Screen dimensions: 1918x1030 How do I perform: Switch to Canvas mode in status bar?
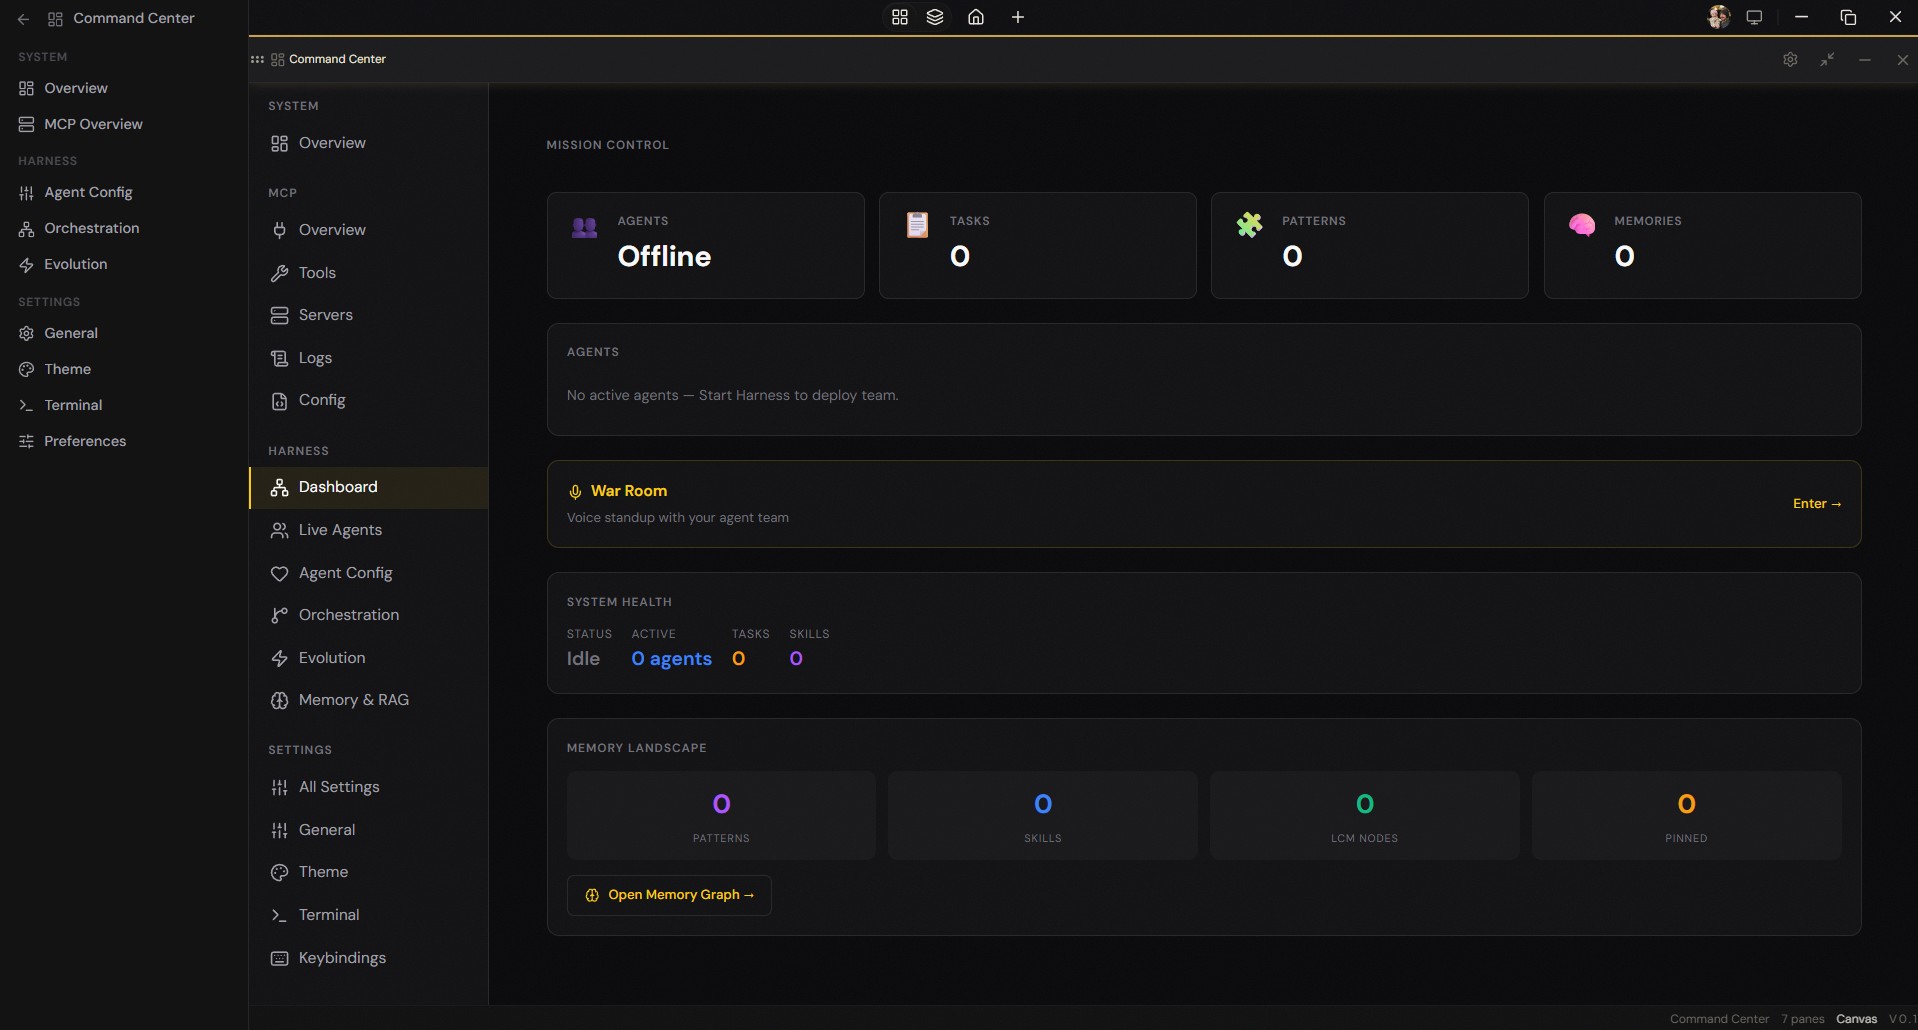click(x=1856, y=1019)
